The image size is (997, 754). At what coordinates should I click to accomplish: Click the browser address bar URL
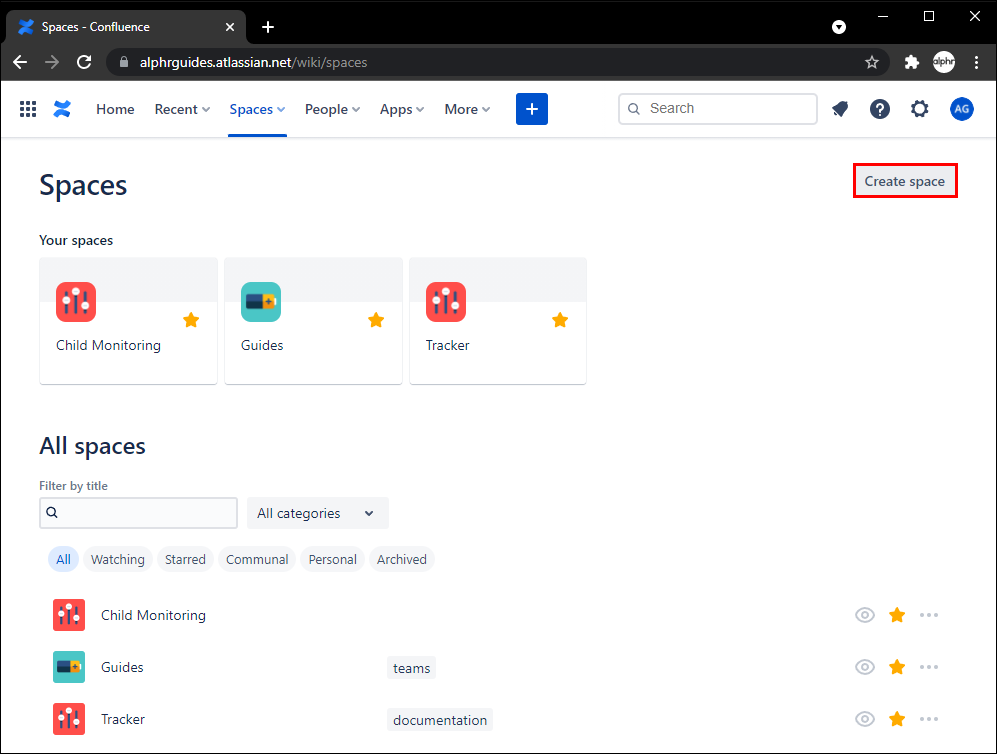(x=253, y=62)
